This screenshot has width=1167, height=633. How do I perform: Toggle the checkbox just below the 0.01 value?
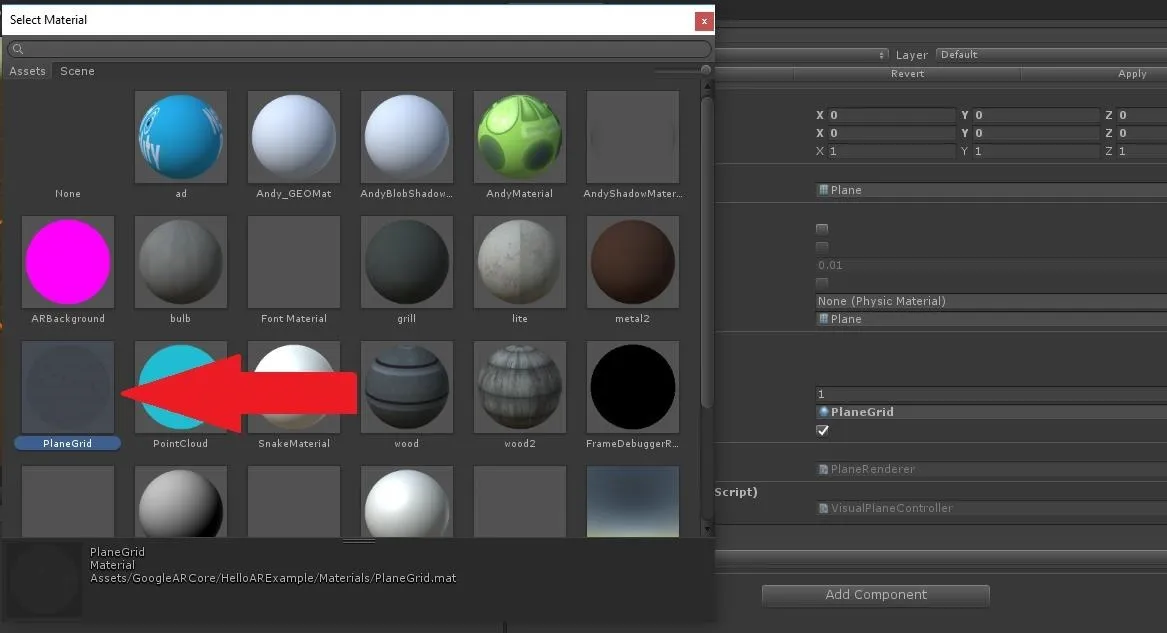point(822,283)
